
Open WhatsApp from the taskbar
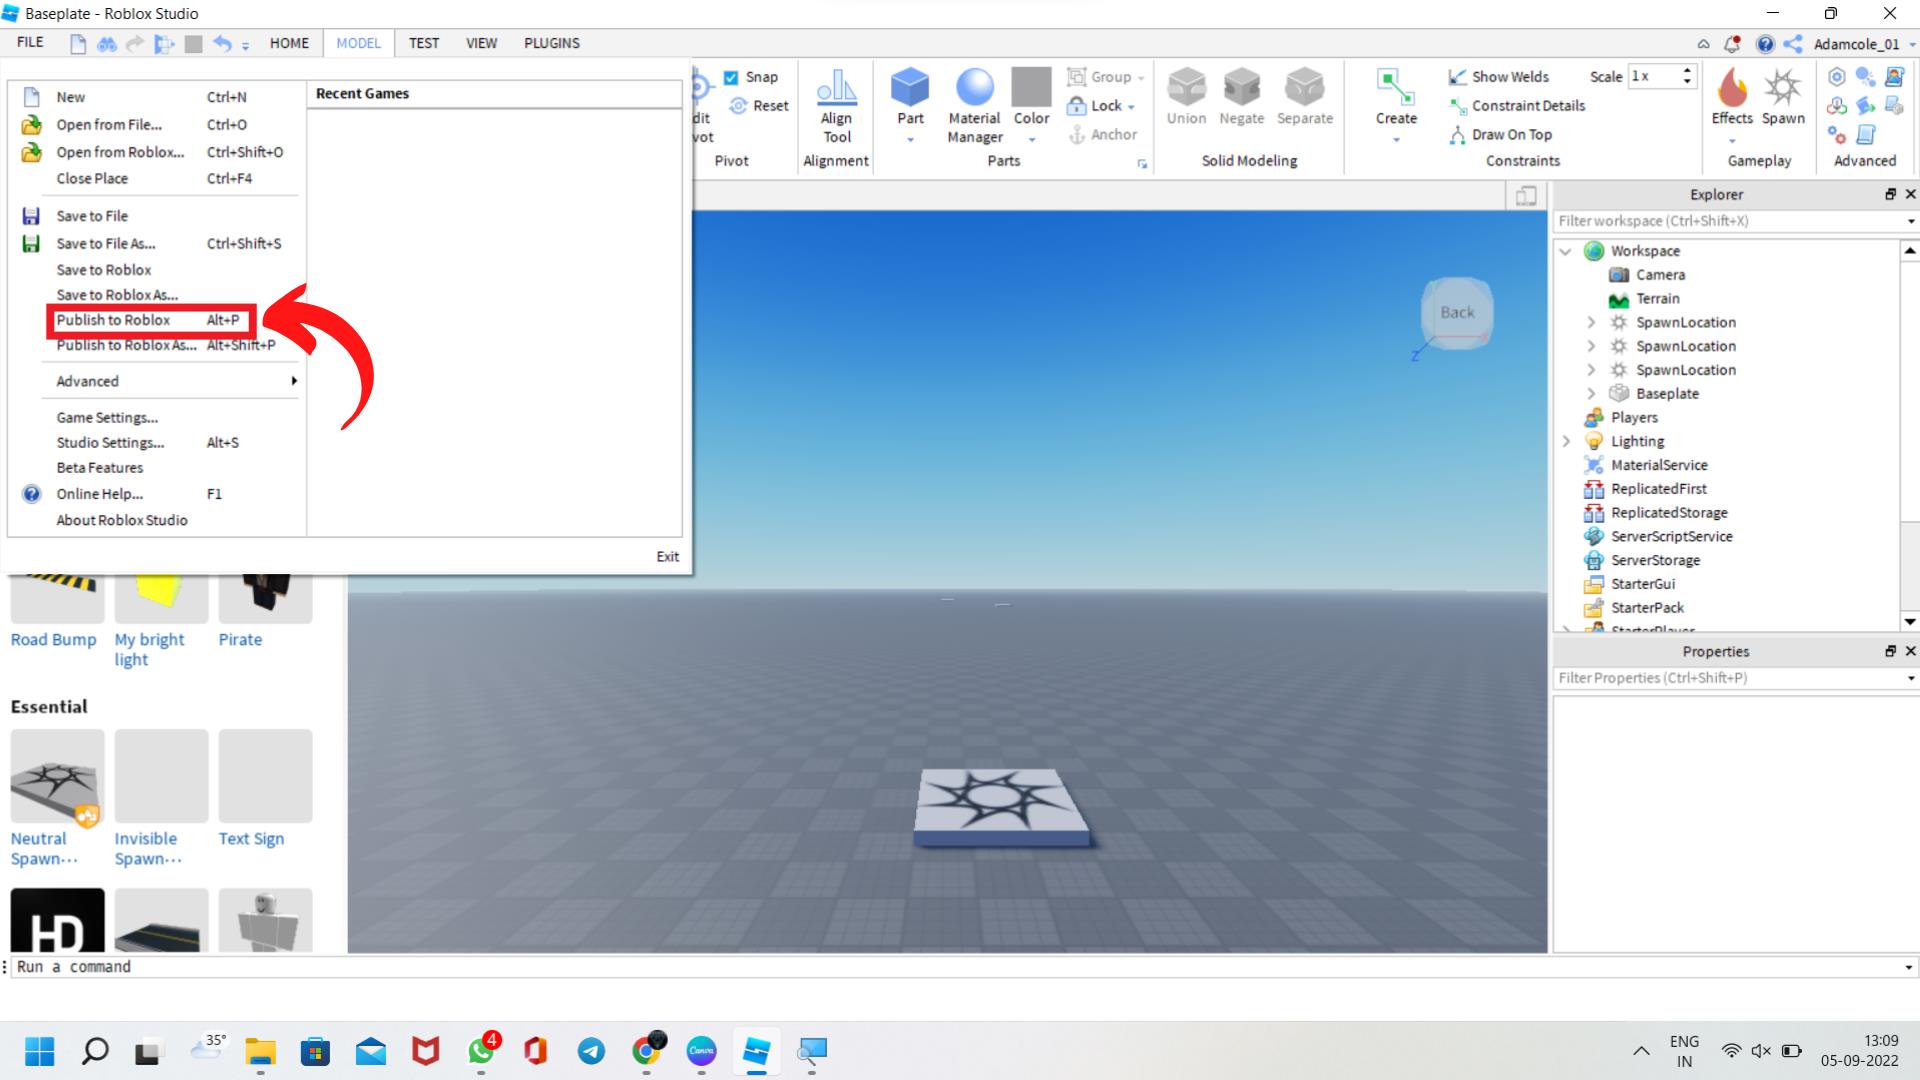pos(481,1051)
